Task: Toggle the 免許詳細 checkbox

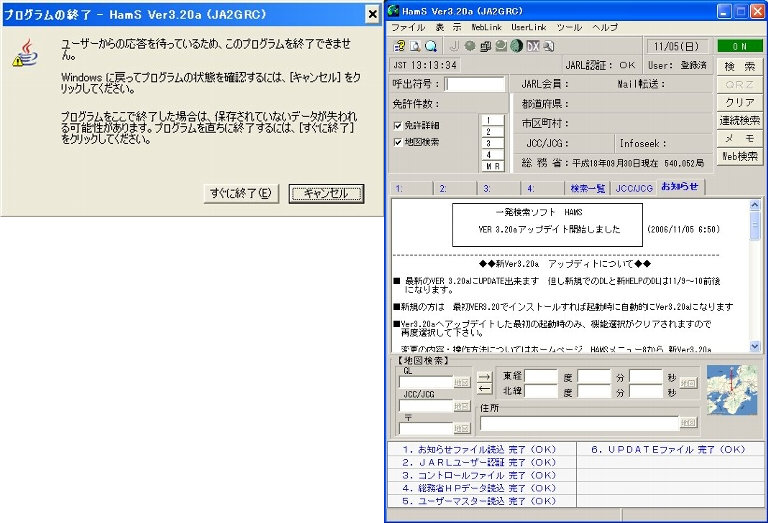Action: point(398,126)
